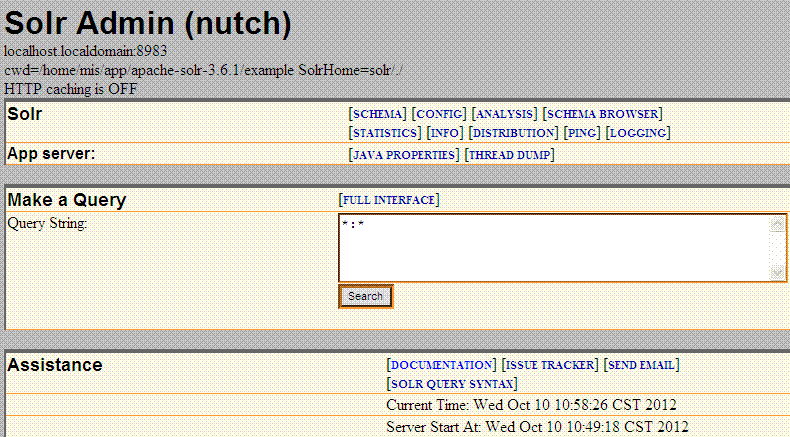Click the PING link

click(582, 133)
